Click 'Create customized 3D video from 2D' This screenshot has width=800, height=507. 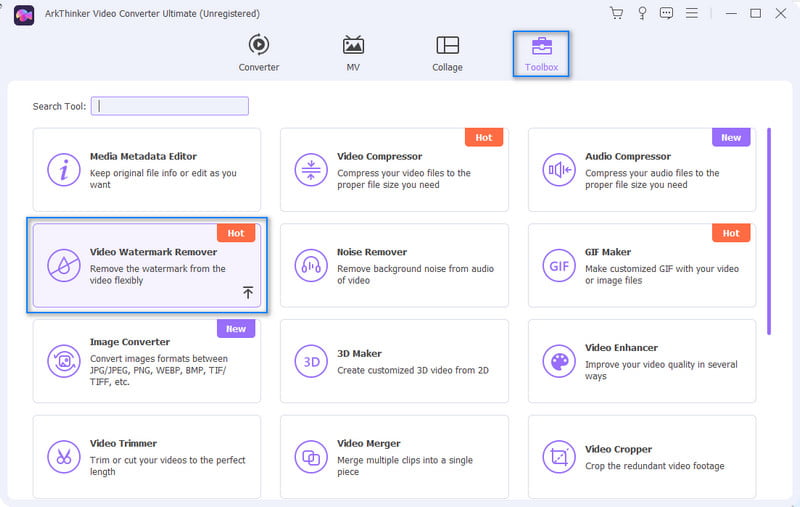point(413,370)
